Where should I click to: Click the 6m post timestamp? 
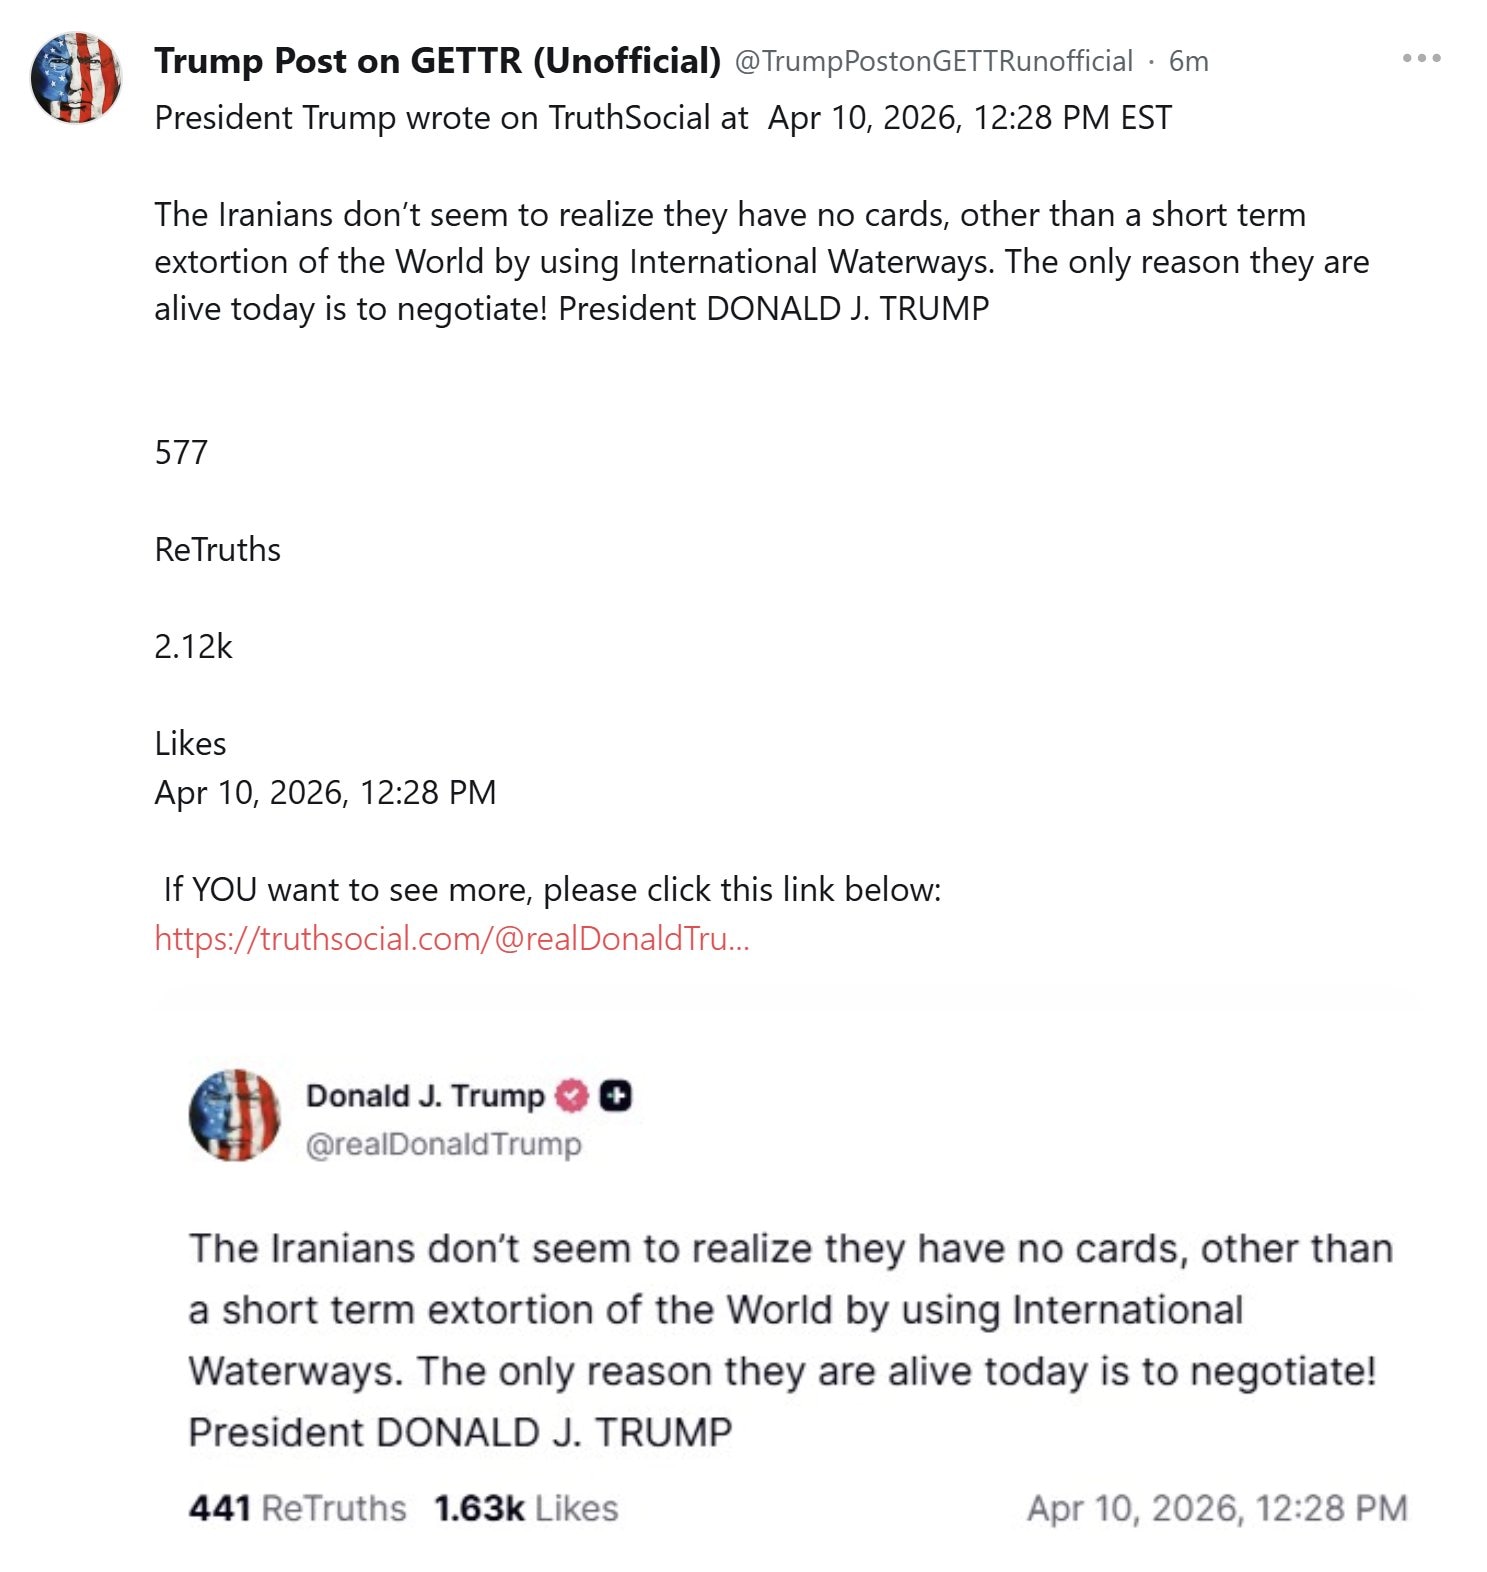click(x=1188, y=62)
